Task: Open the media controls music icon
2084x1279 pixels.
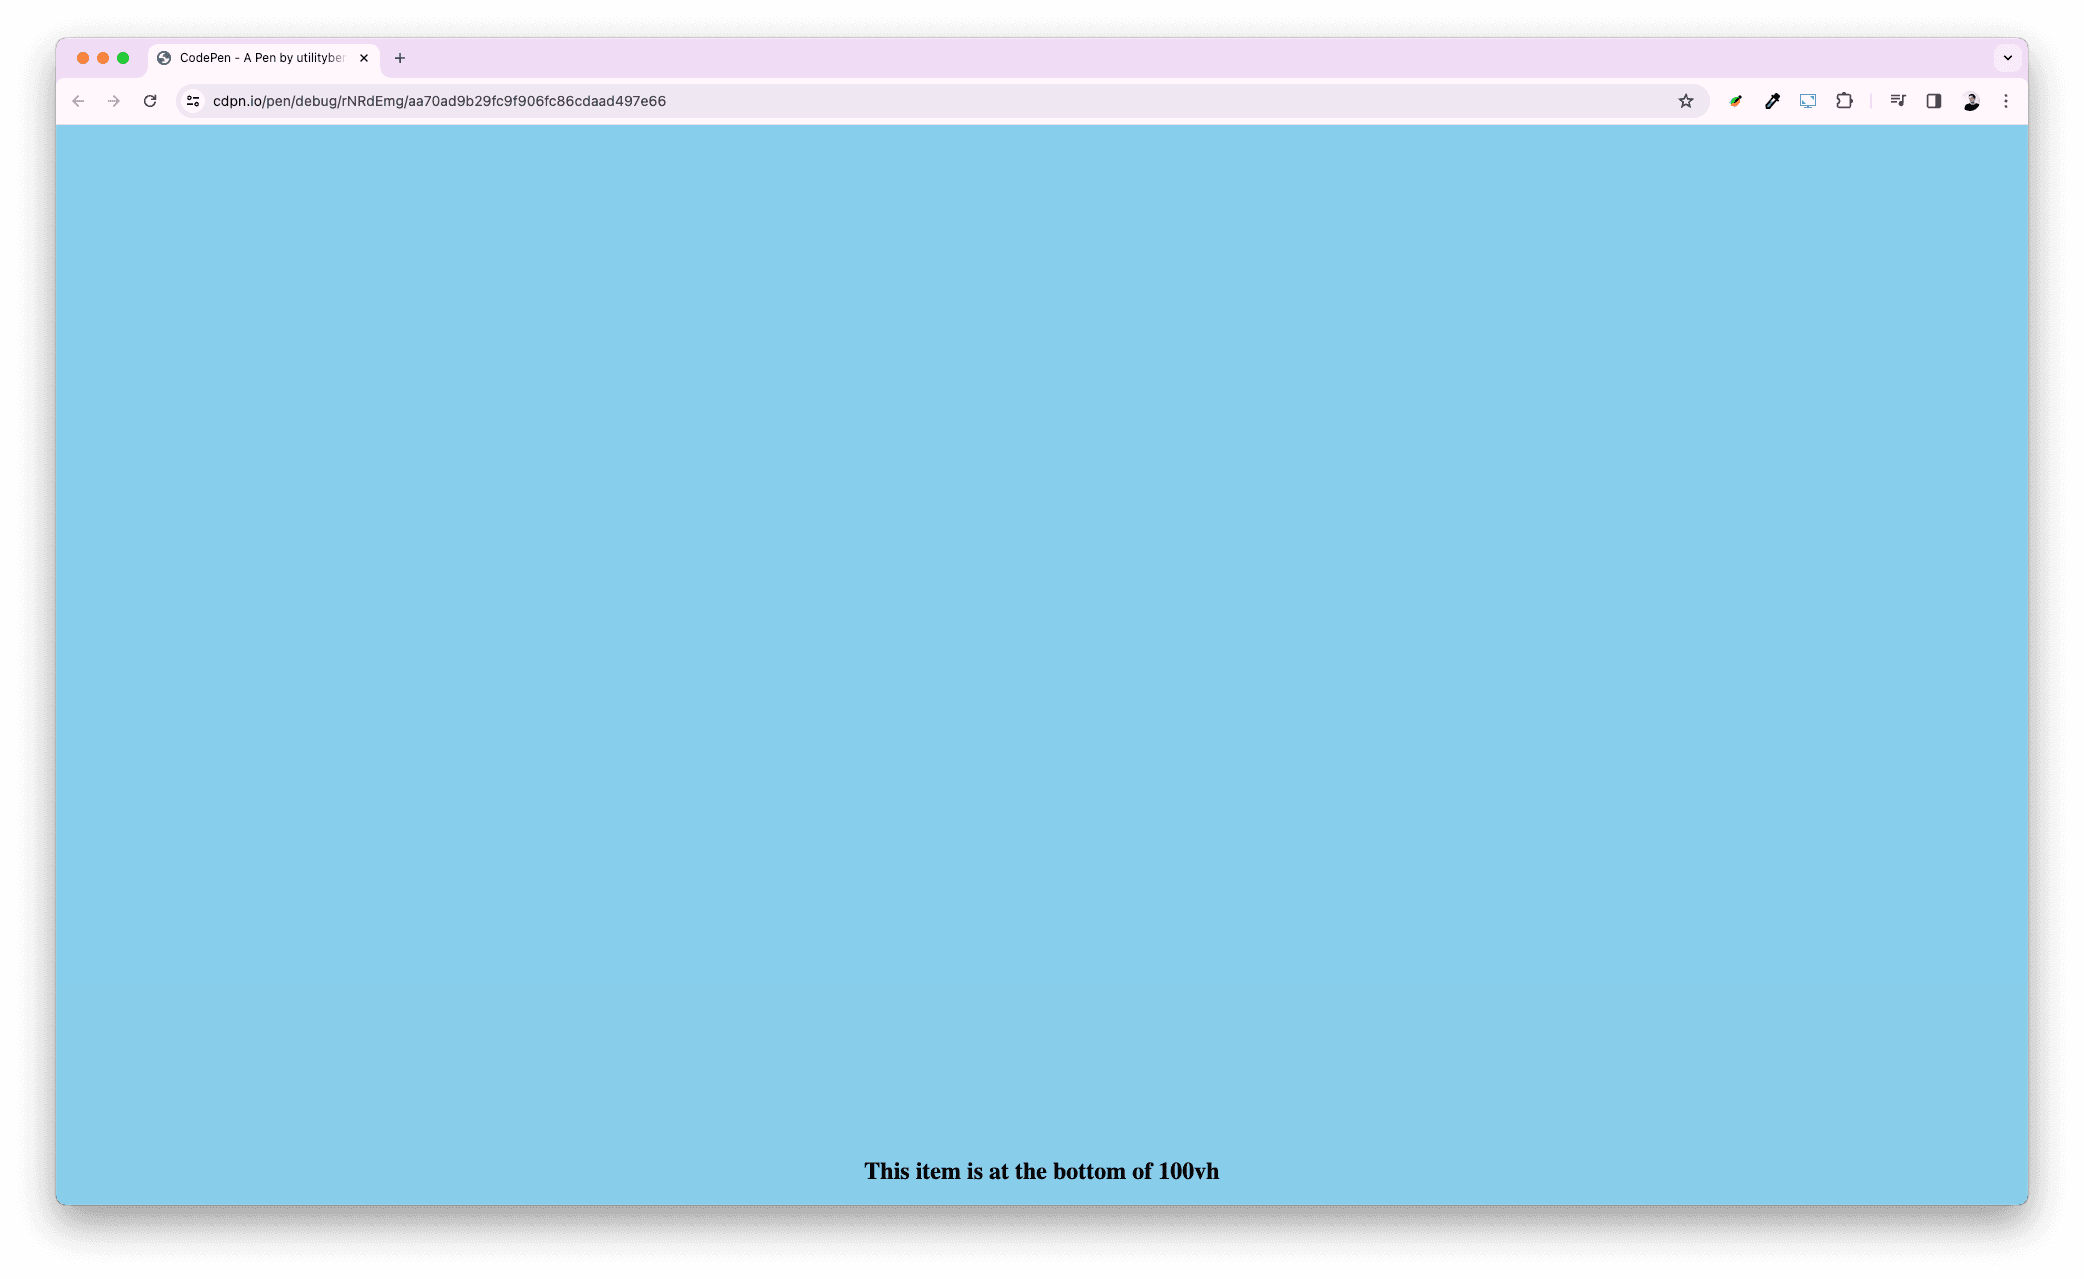Action: (x=1897, y=101)
